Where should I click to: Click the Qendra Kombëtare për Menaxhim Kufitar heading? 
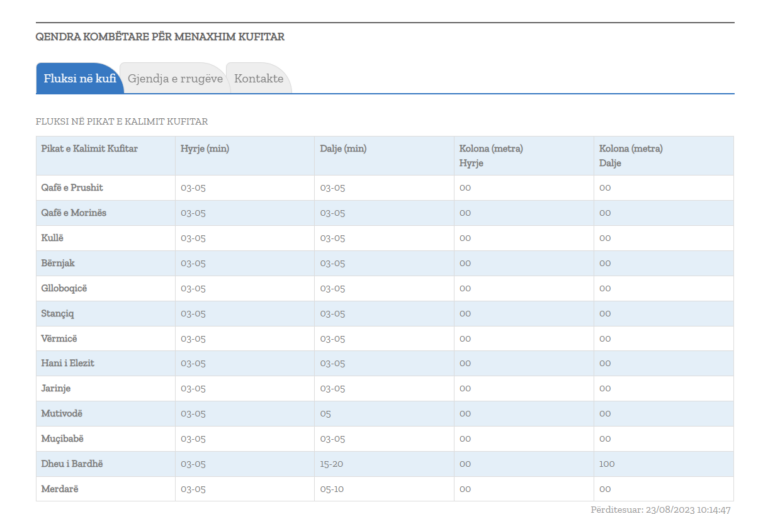160,37
